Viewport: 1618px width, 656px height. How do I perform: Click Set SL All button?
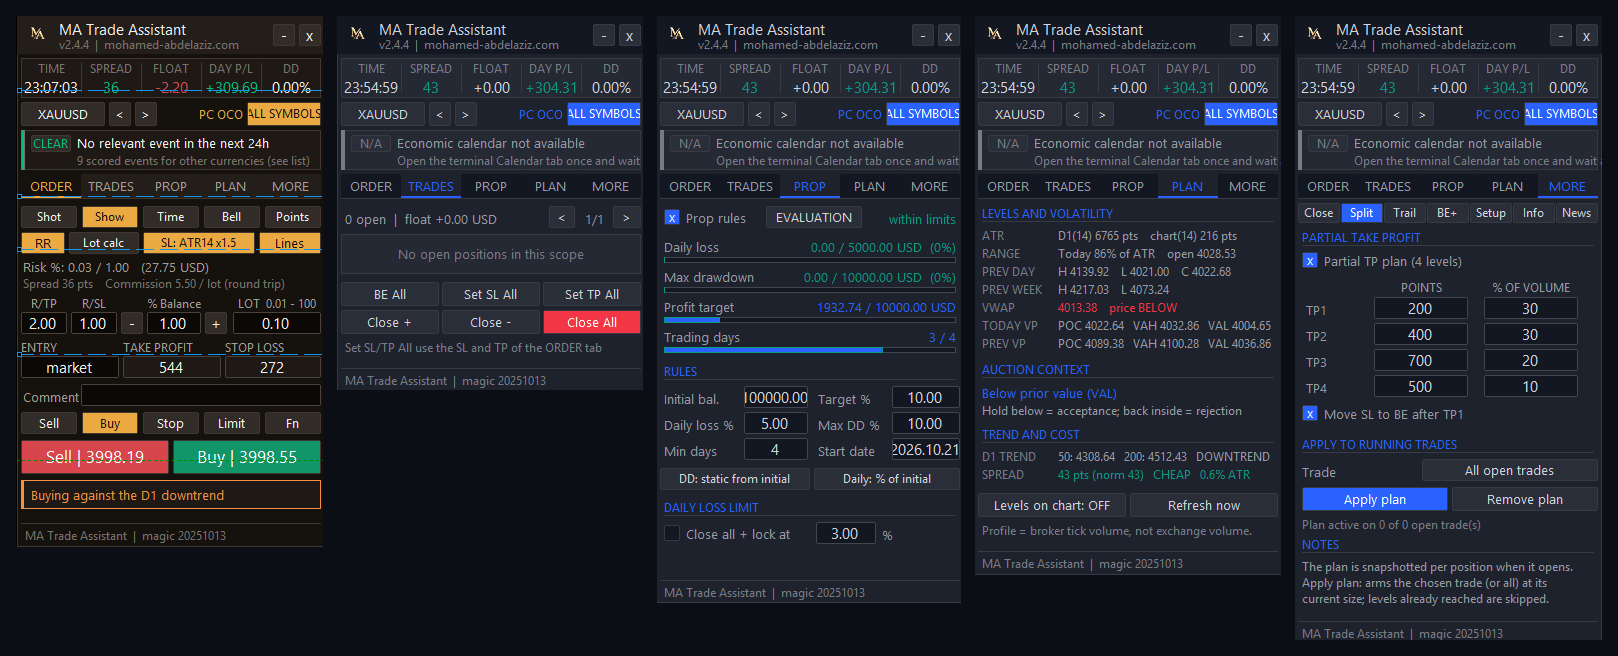click(490, 294)
